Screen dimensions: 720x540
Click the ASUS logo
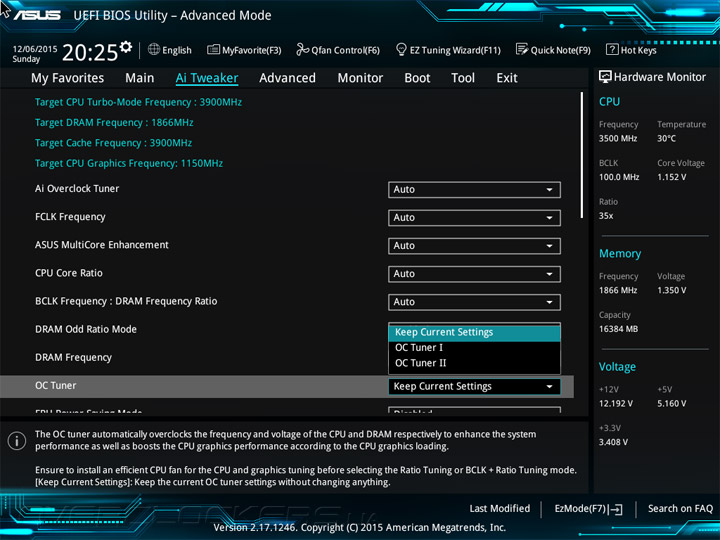37,15
